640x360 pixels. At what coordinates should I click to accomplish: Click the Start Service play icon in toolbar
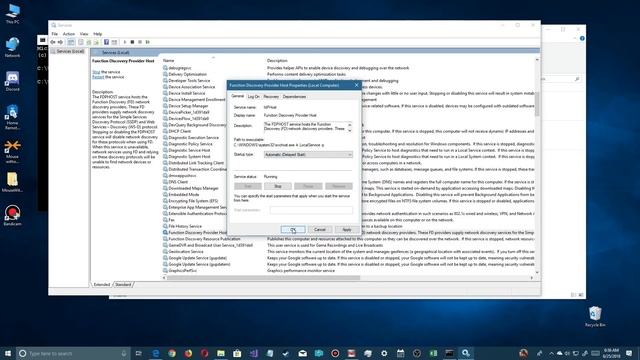pyautogui.click(x=125, y=42)
